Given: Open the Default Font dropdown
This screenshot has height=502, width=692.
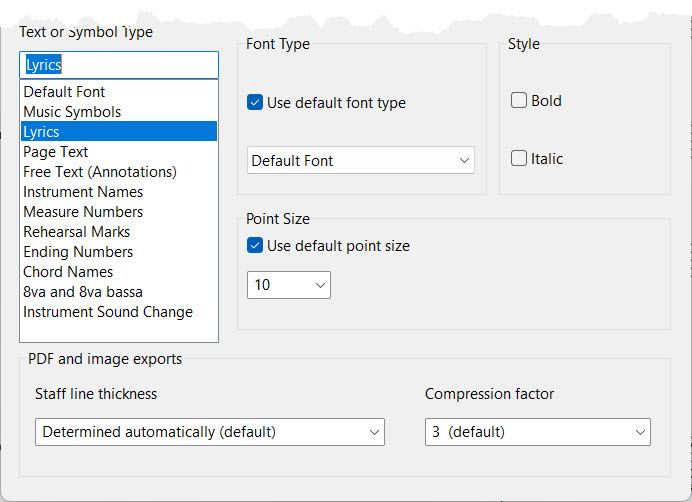Looking at the screenshot, I should click(360, 160).
